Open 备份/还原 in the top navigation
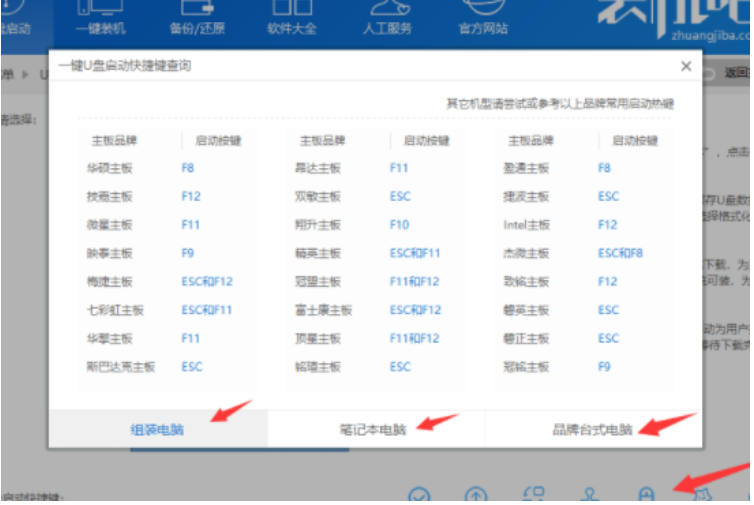The image size is (754, 505). [197, 19]
